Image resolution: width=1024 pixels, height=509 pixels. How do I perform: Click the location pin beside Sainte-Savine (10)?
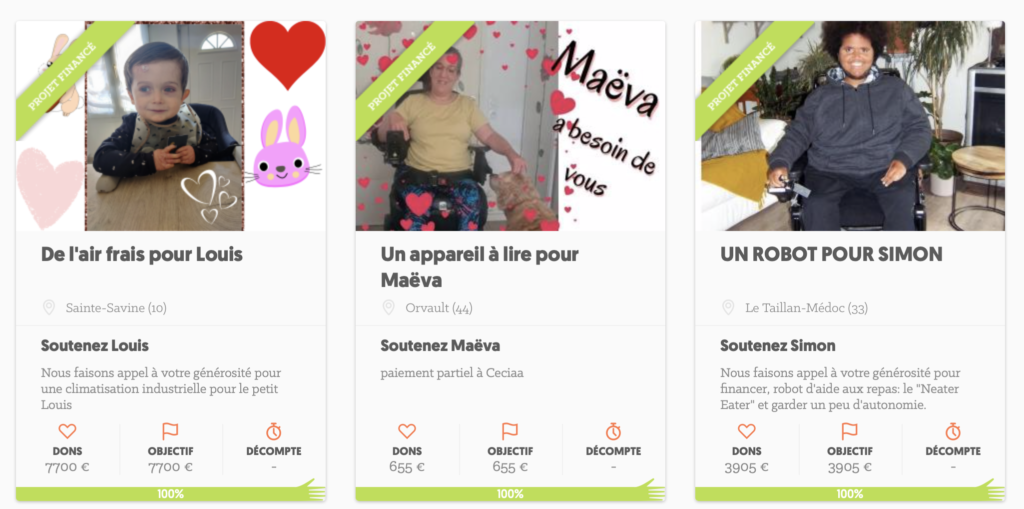click(49, 307)
